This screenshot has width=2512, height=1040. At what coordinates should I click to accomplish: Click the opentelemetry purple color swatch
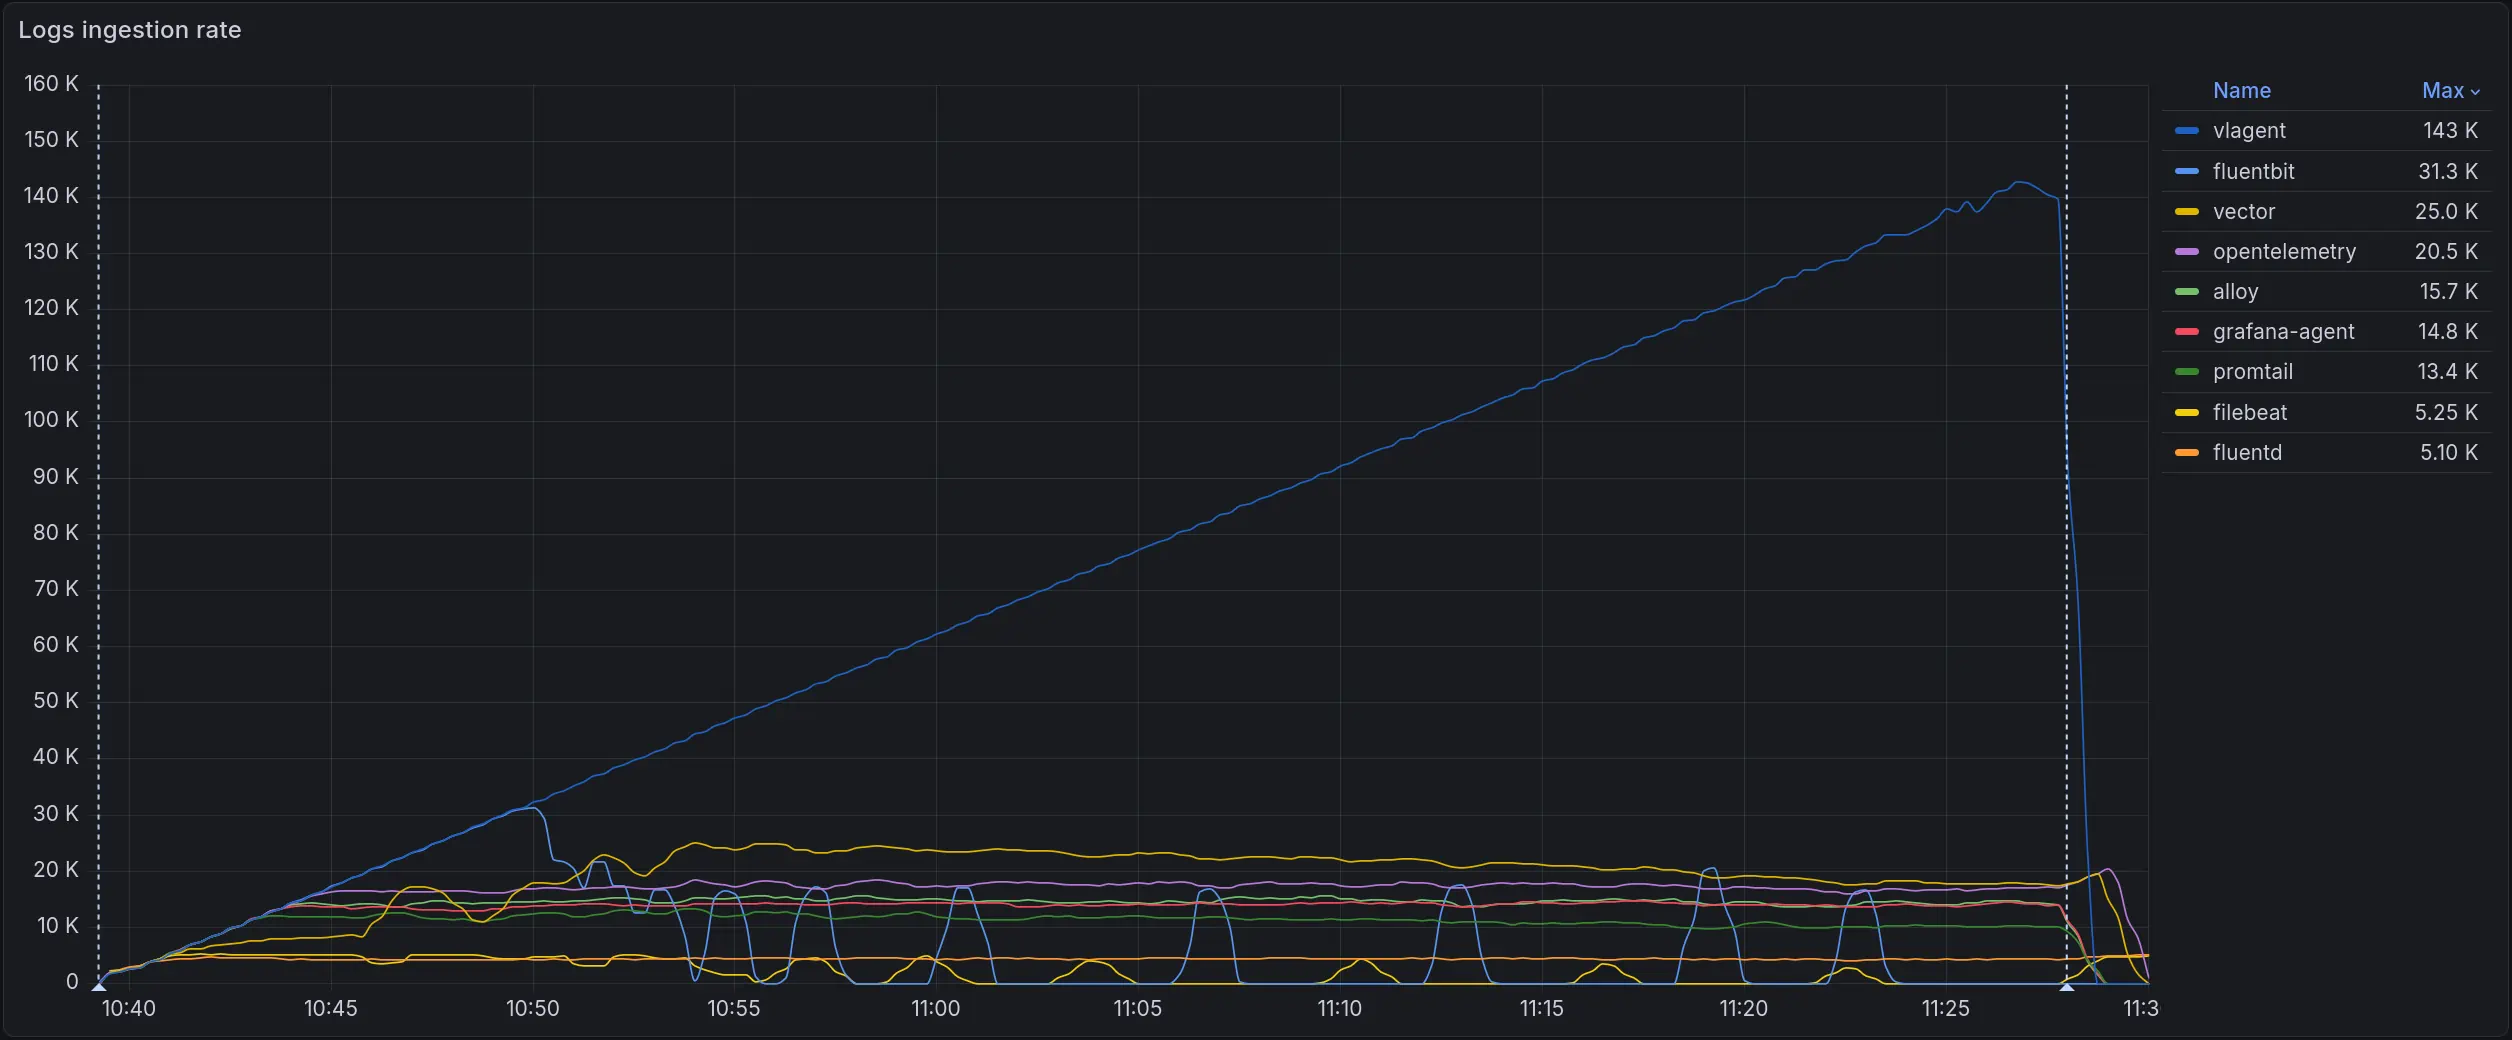[x=2187, y=252]
